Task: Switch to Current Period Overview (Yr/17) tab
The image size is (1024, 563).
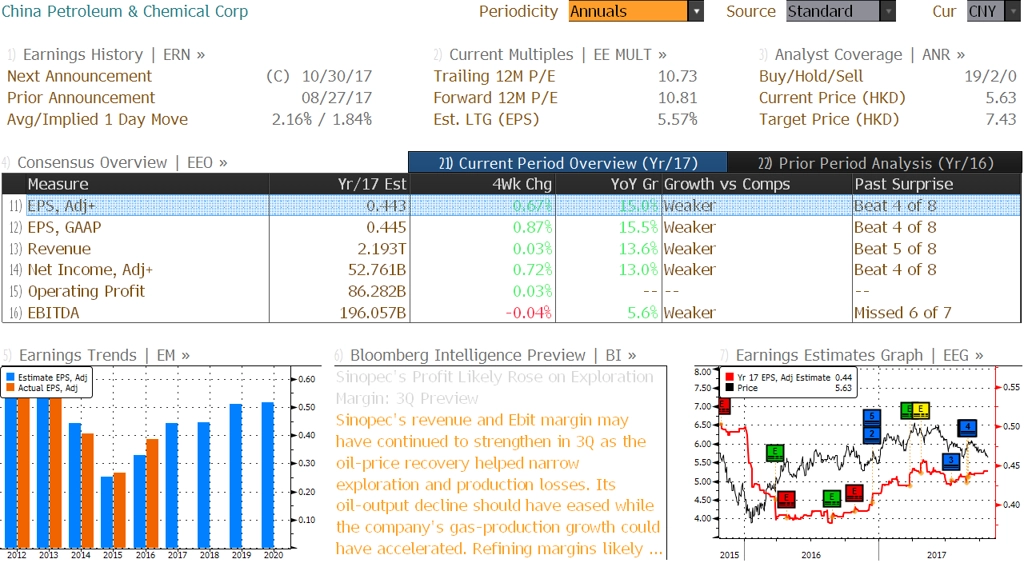Action: [568, 163]
